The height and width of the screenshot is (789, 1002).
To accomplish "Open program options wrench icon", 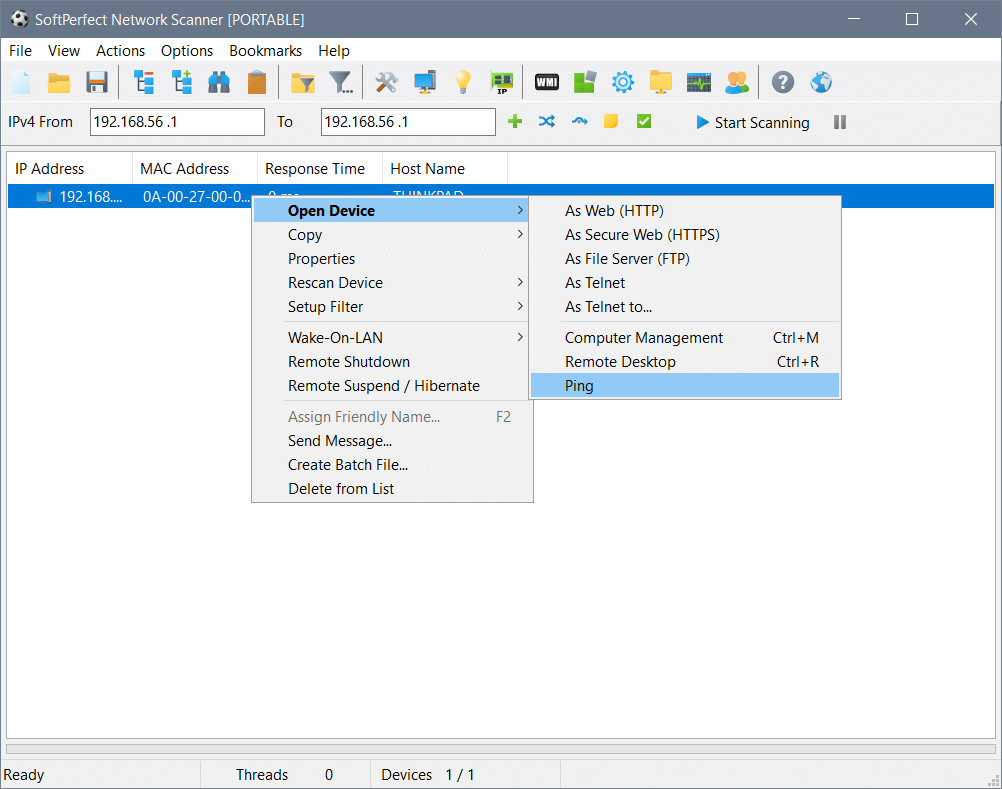I will pos(387,82).
